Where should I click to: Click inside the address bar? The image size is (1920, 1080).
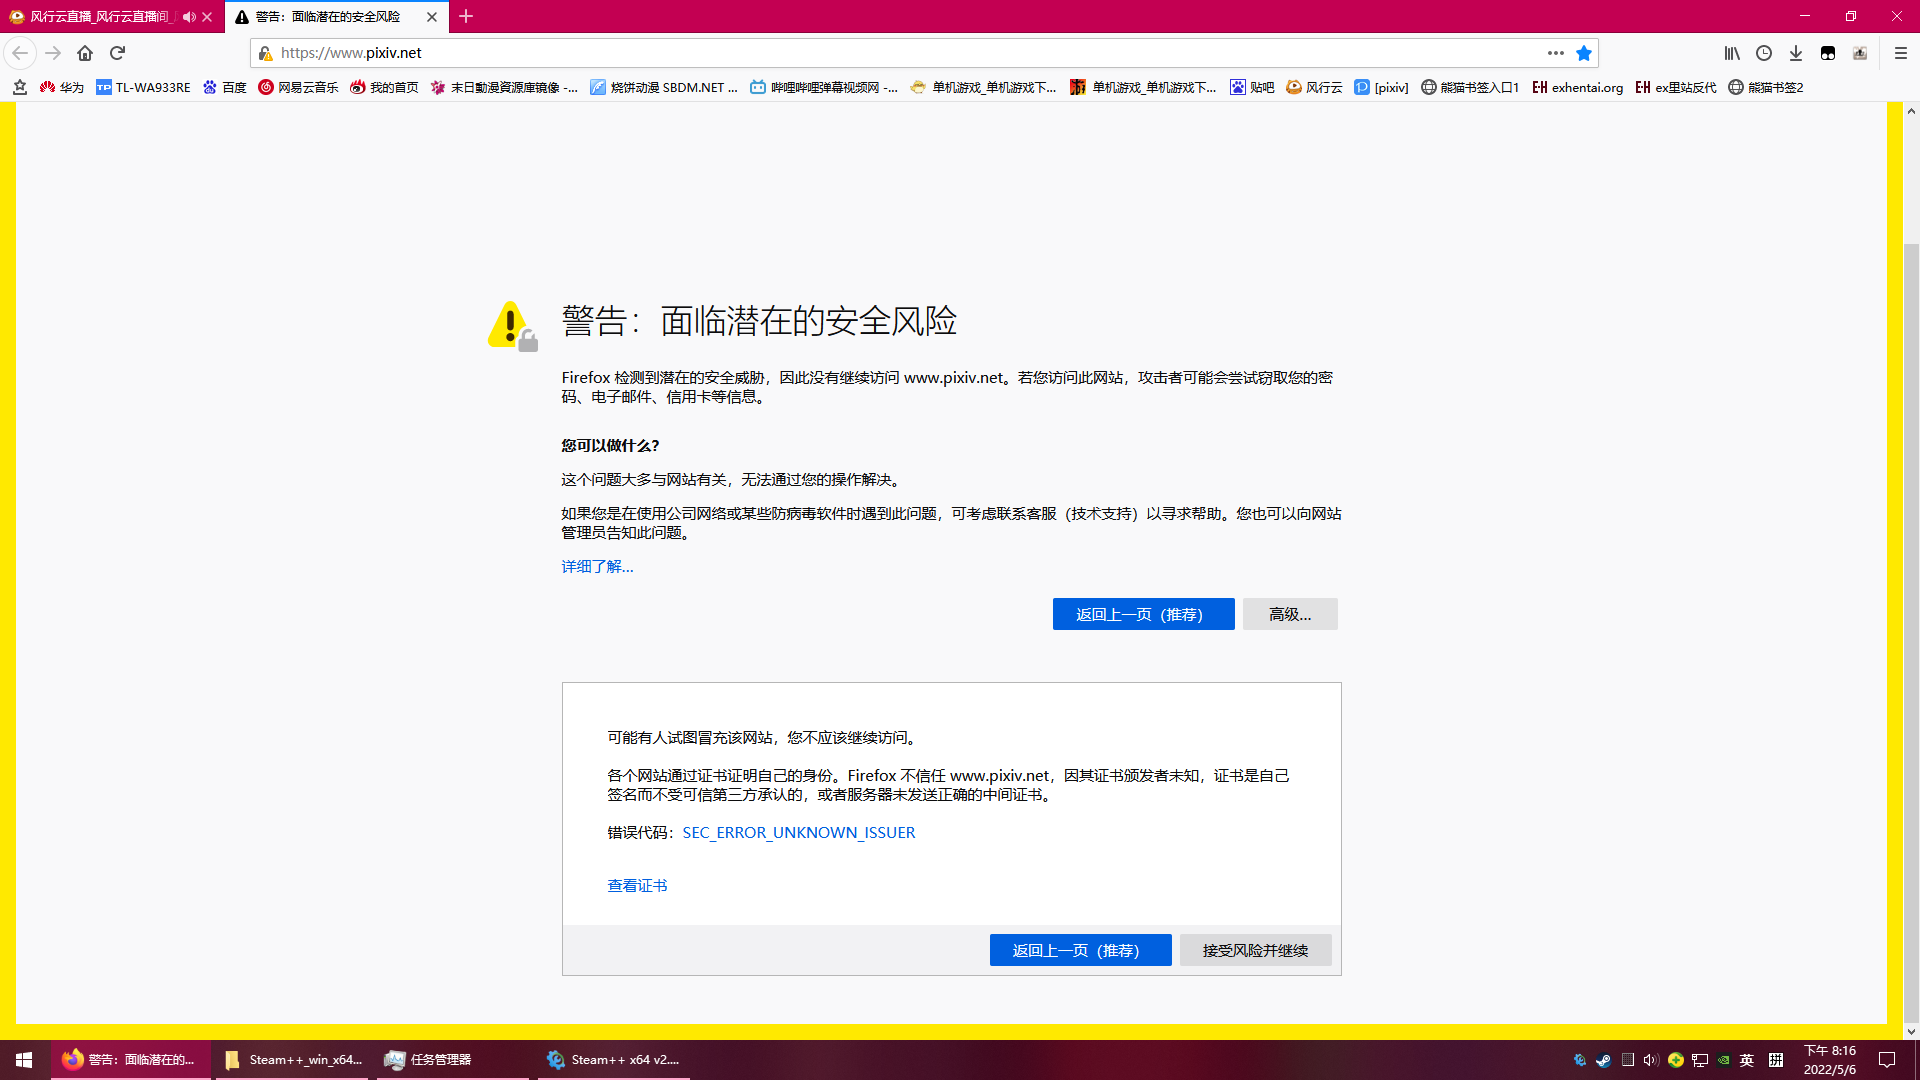pyautogui.click(x=700, y=53)
